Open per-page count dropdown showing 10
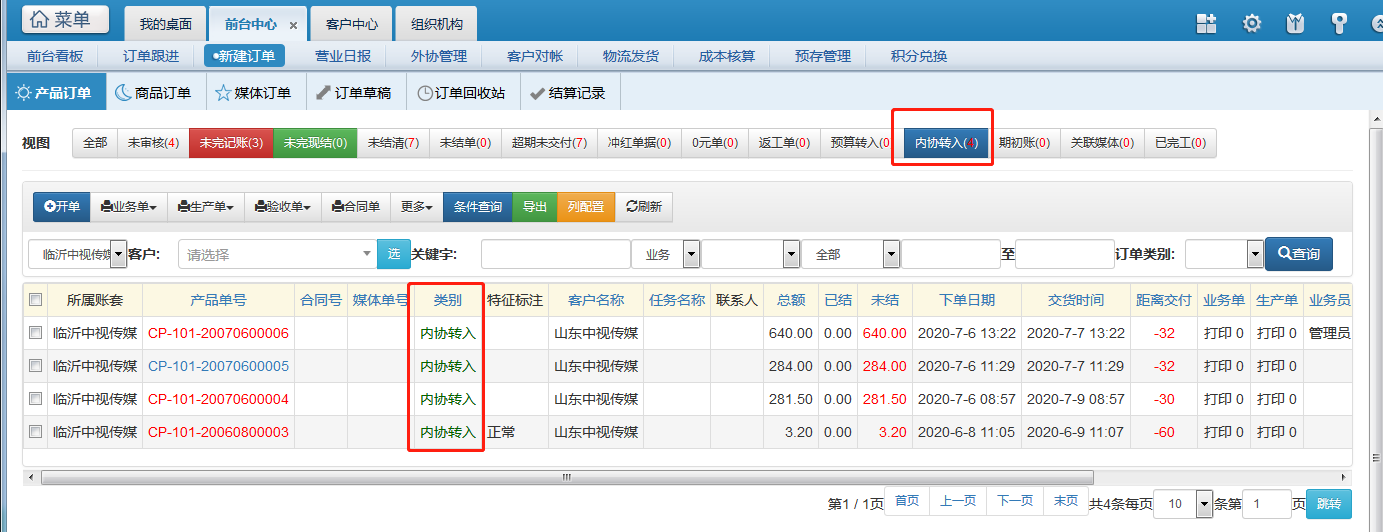This screenshot has height=532, width=1383. pyautogui.click(x=1183, y=504)
